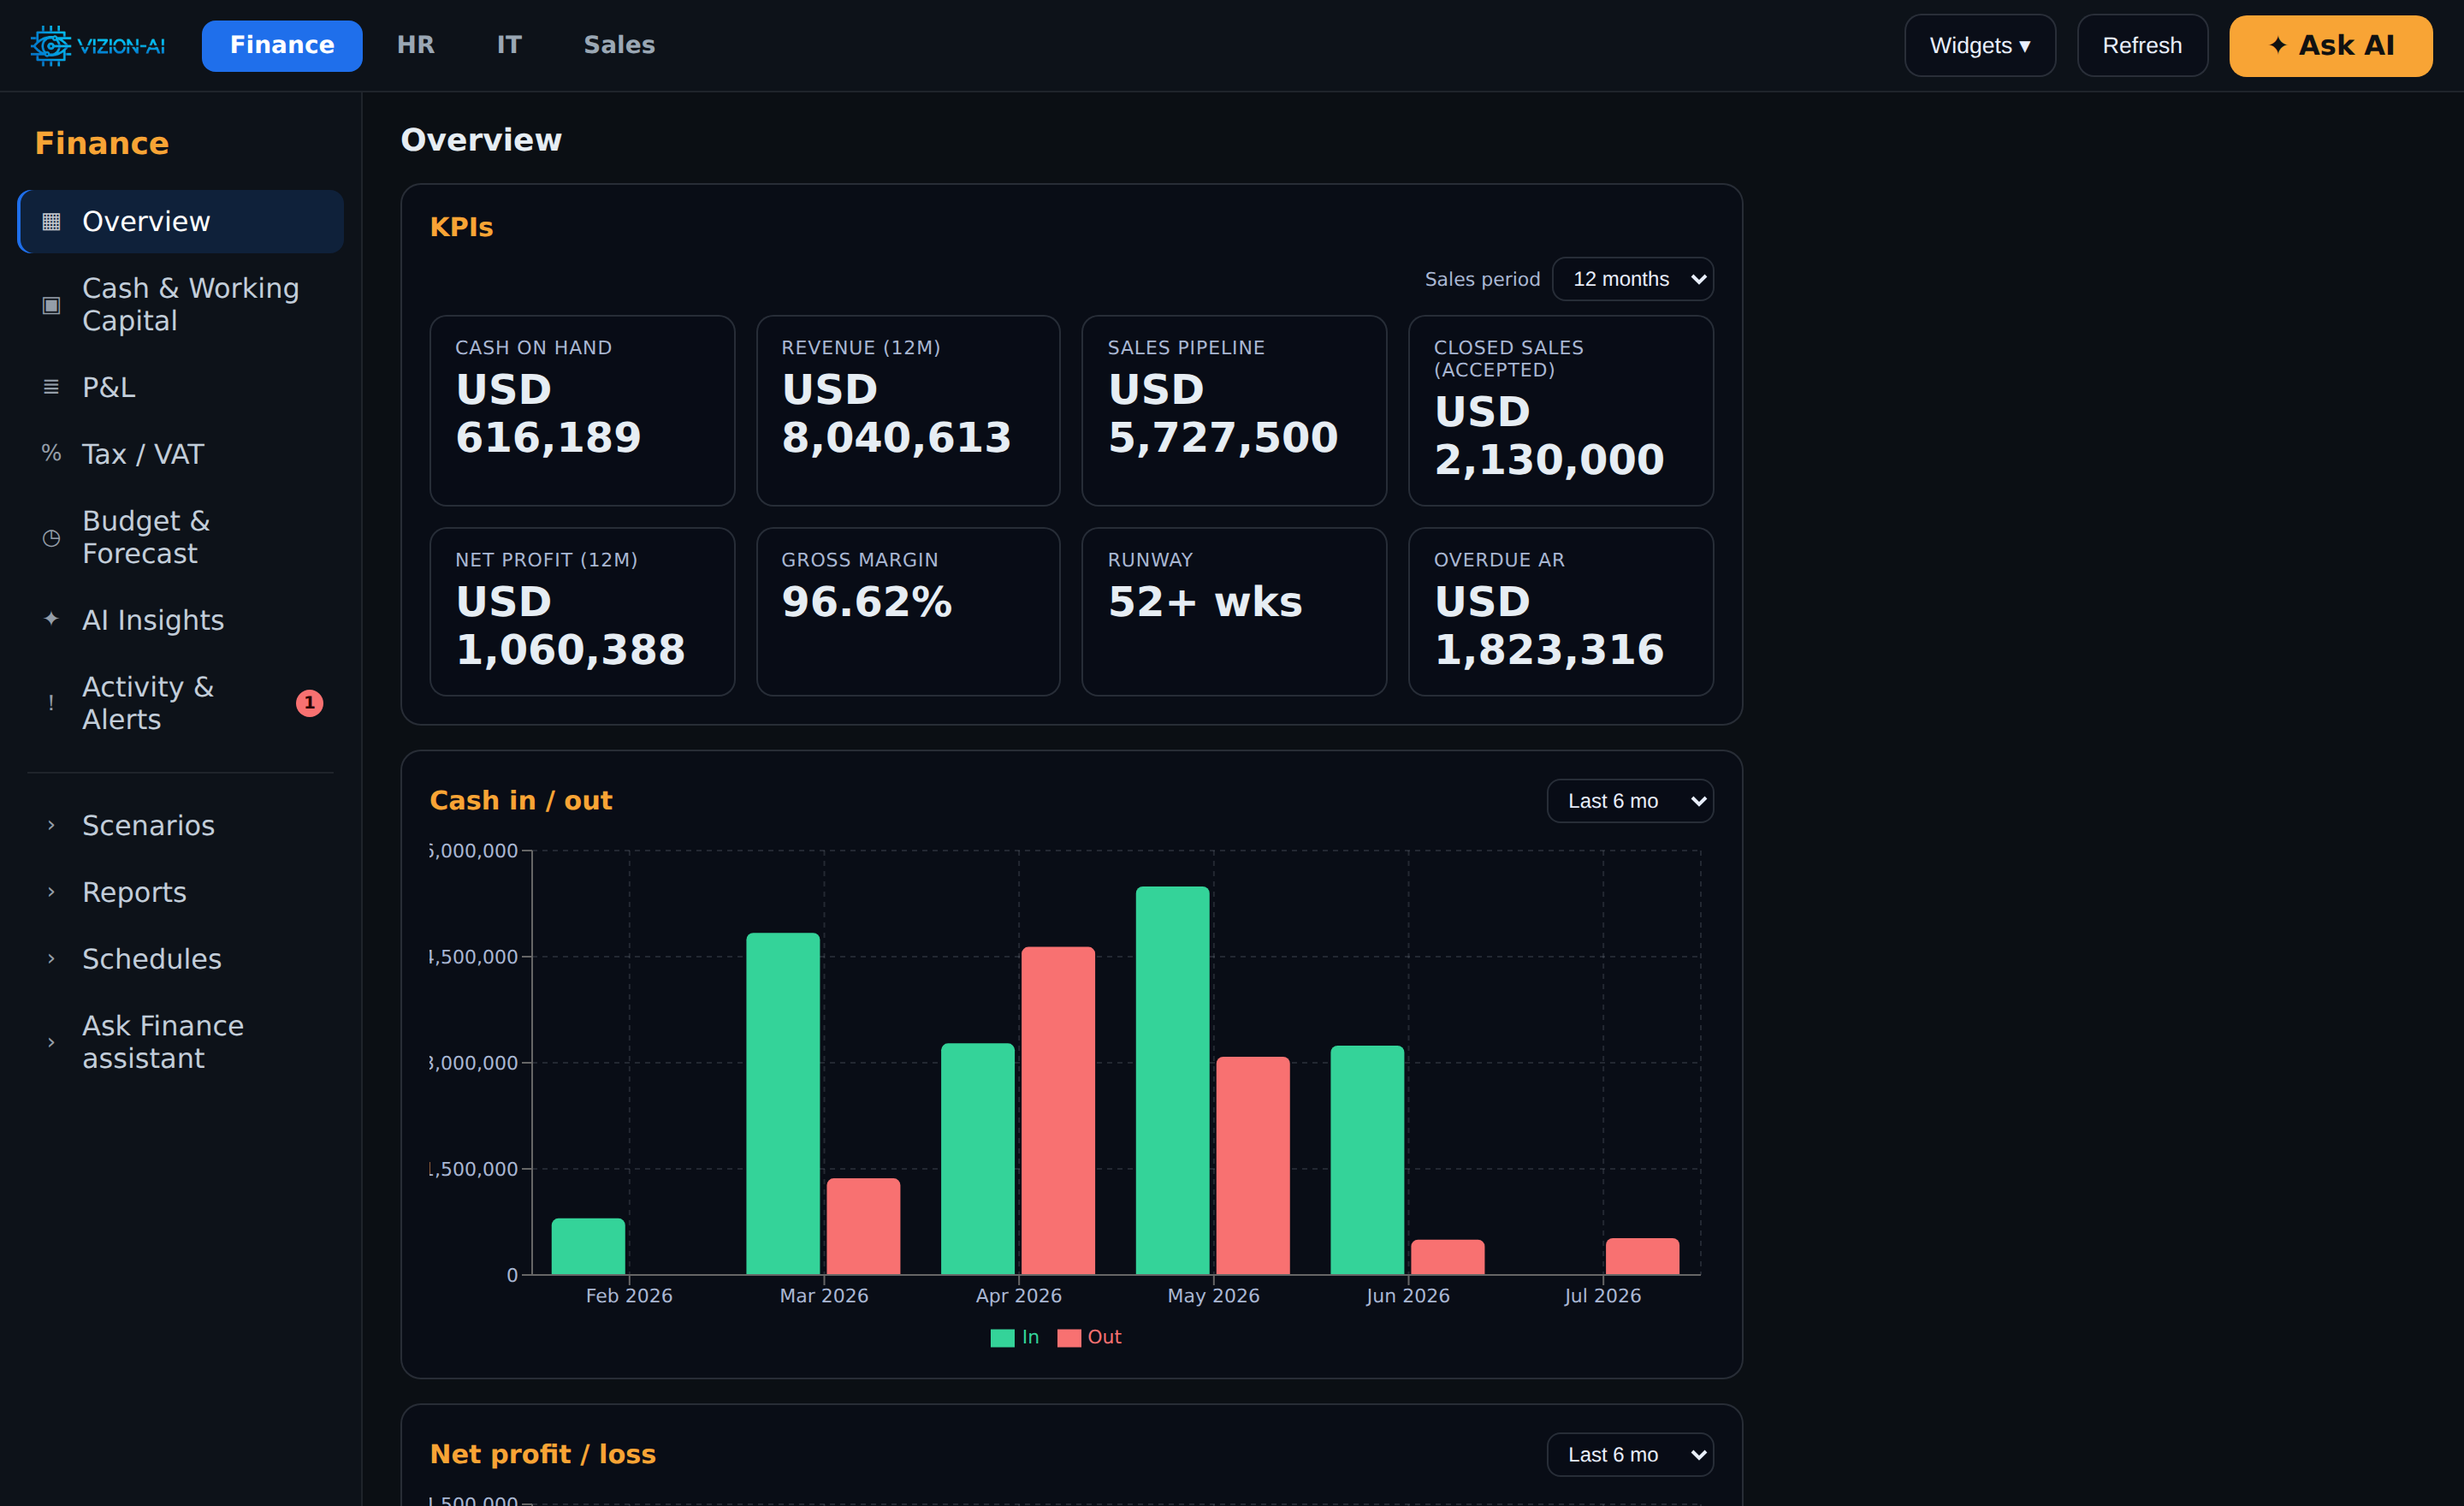The height and width of the screenshot is (1506, 2464).
Task: Open the Widgets dropdown menu
Action: (x=1980, y=46)
